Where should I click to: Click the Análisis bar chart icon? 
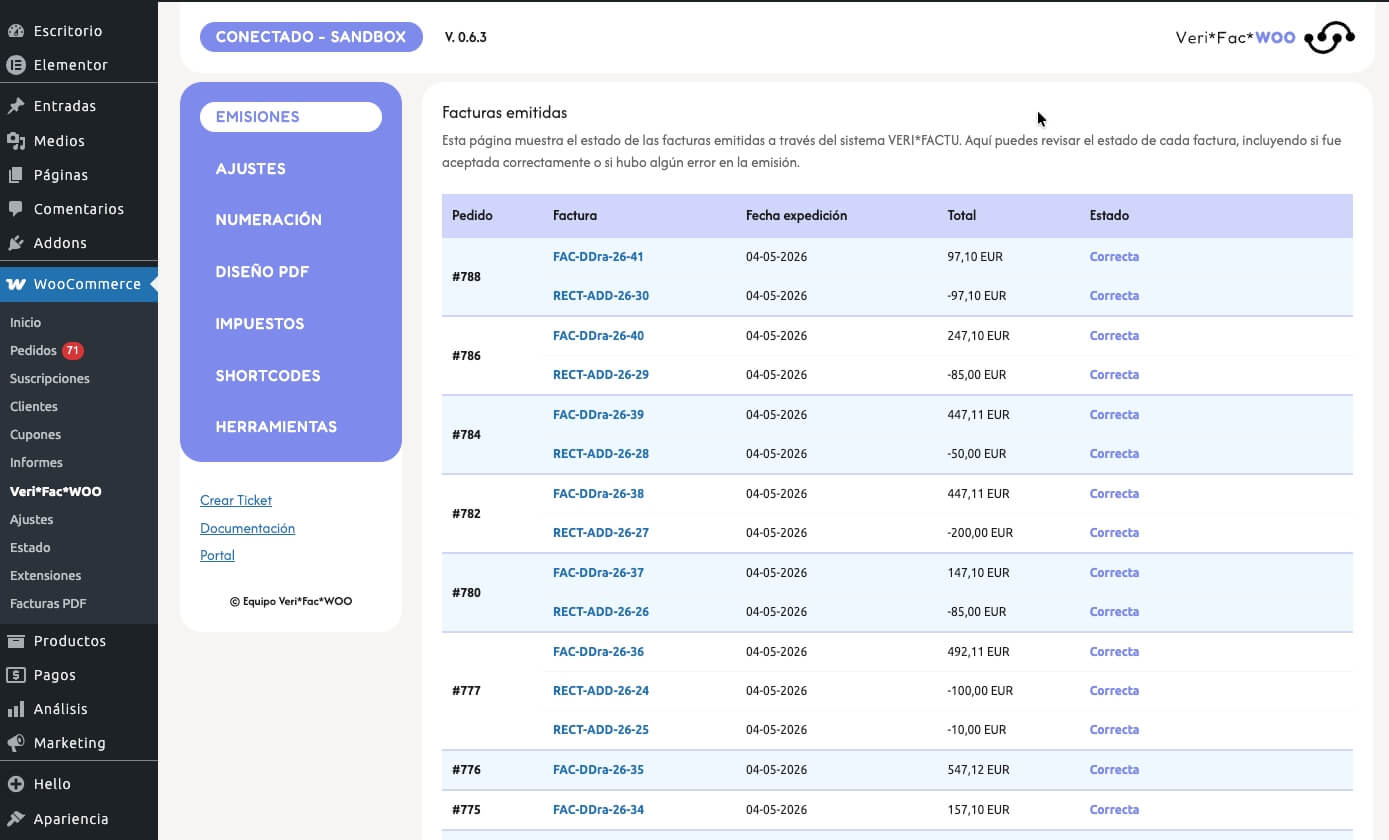(16, 709)
